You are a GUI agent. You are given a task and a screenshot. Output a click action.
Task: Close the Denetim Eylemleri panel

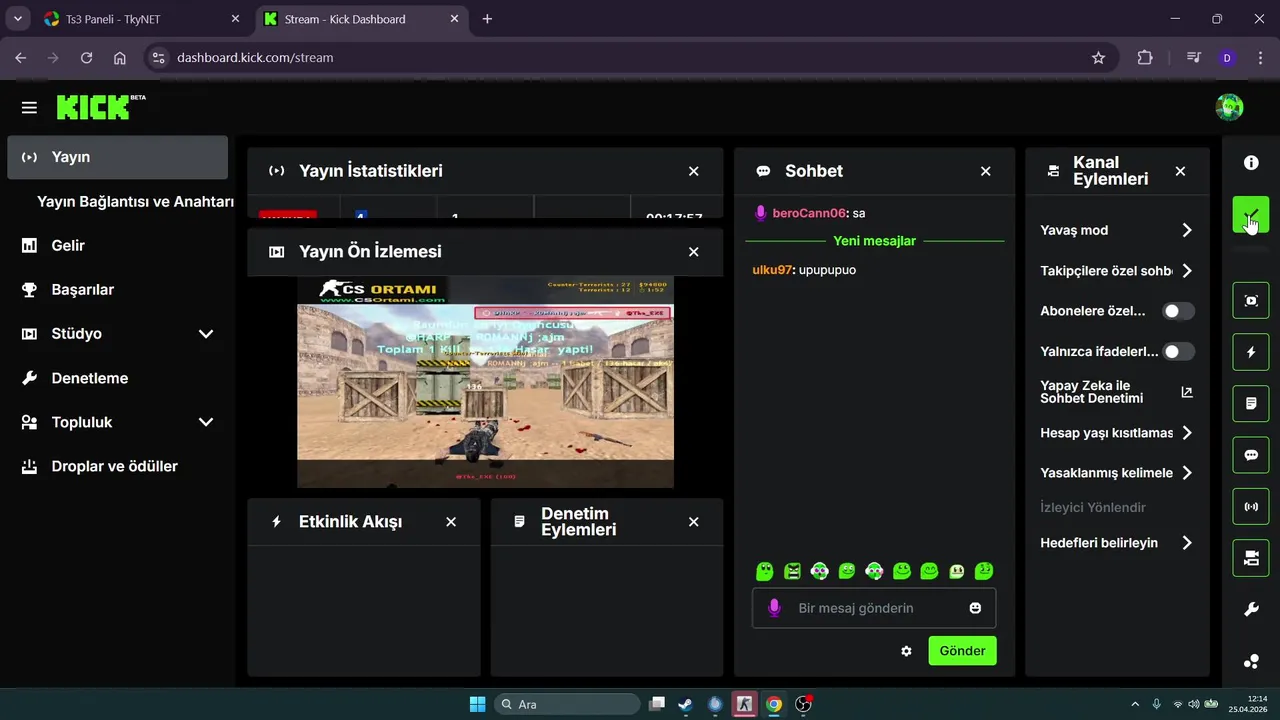[694, 522]
